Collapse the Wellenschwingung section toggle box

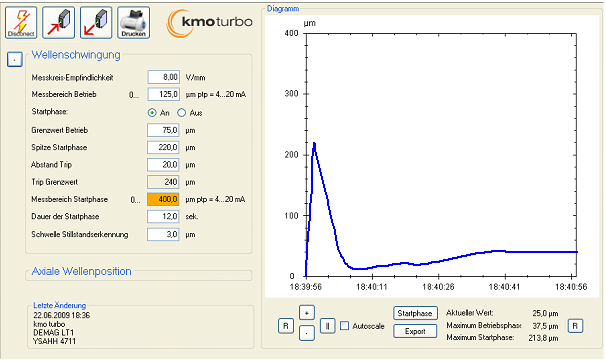(15, 60)
